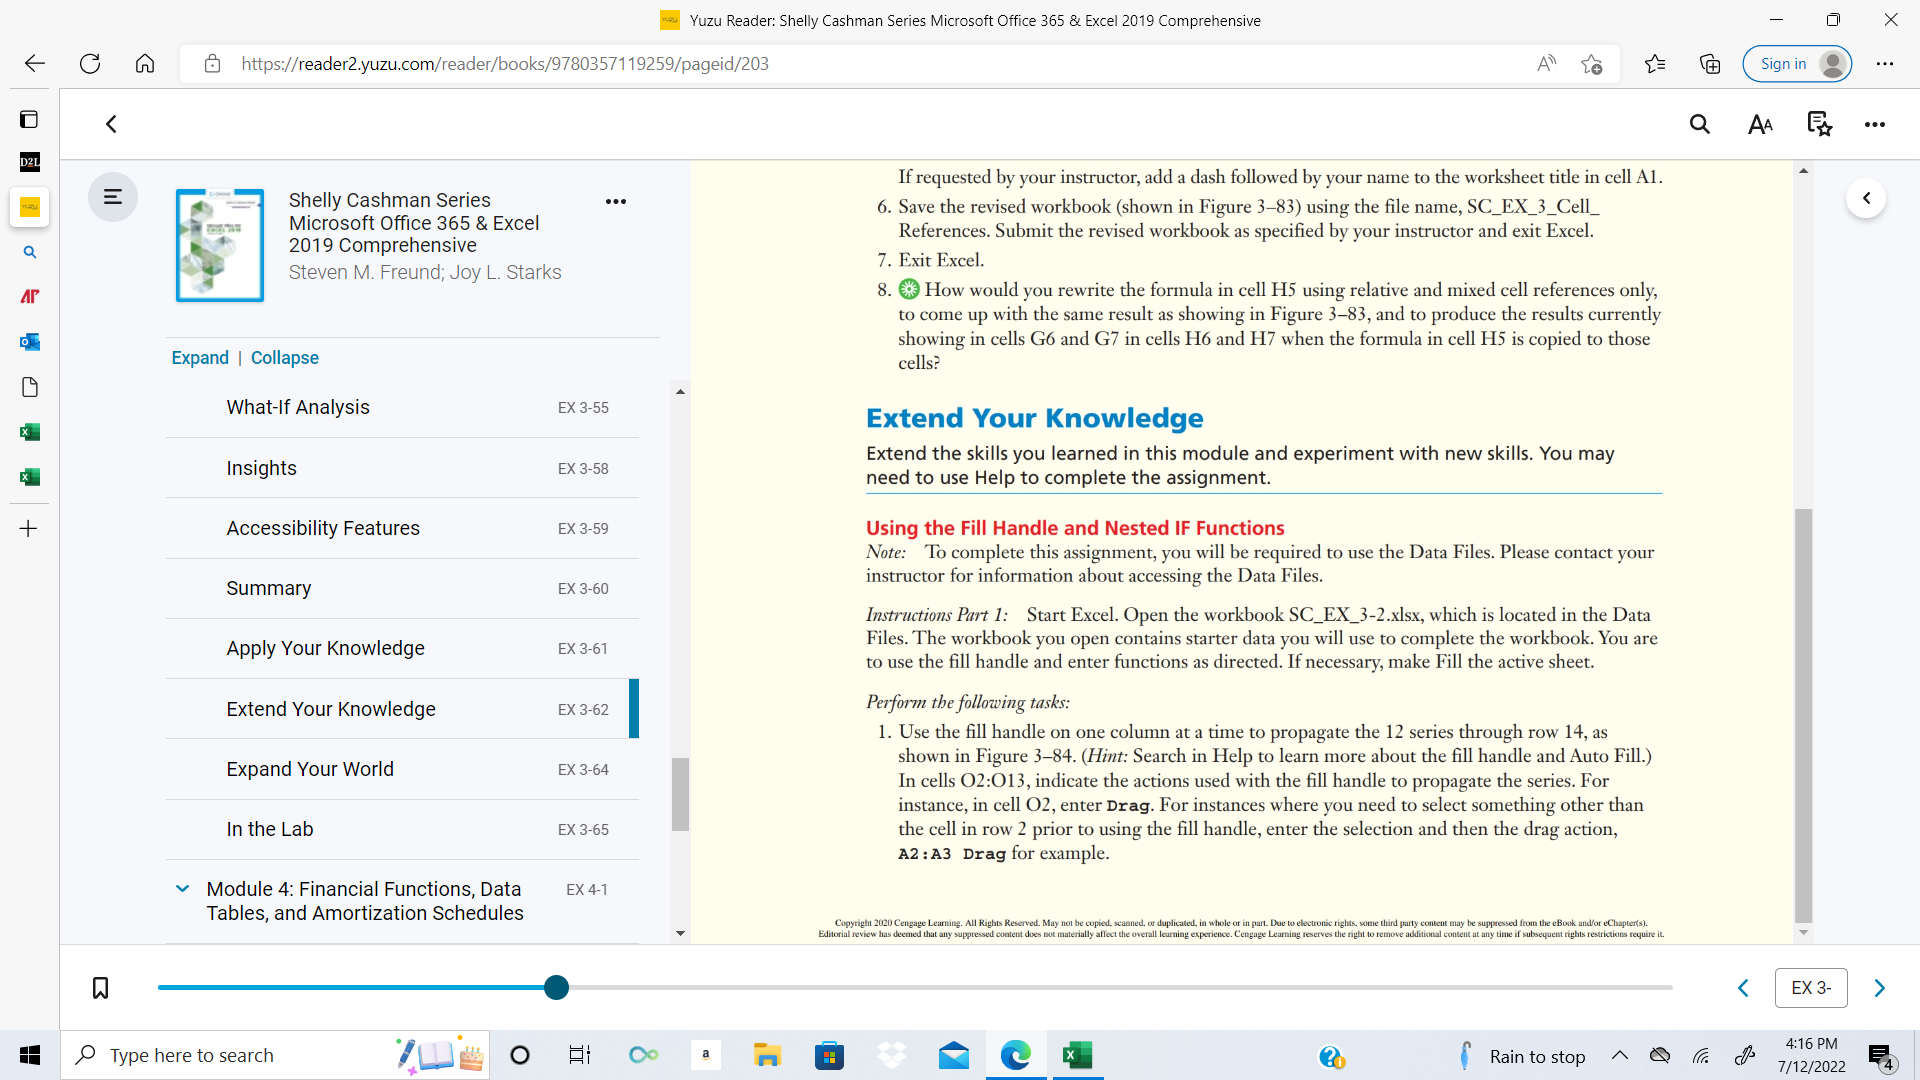1920x1080 pixels.
Task: Toggle the table of contents hamburger button
Action: pos(113,197)
